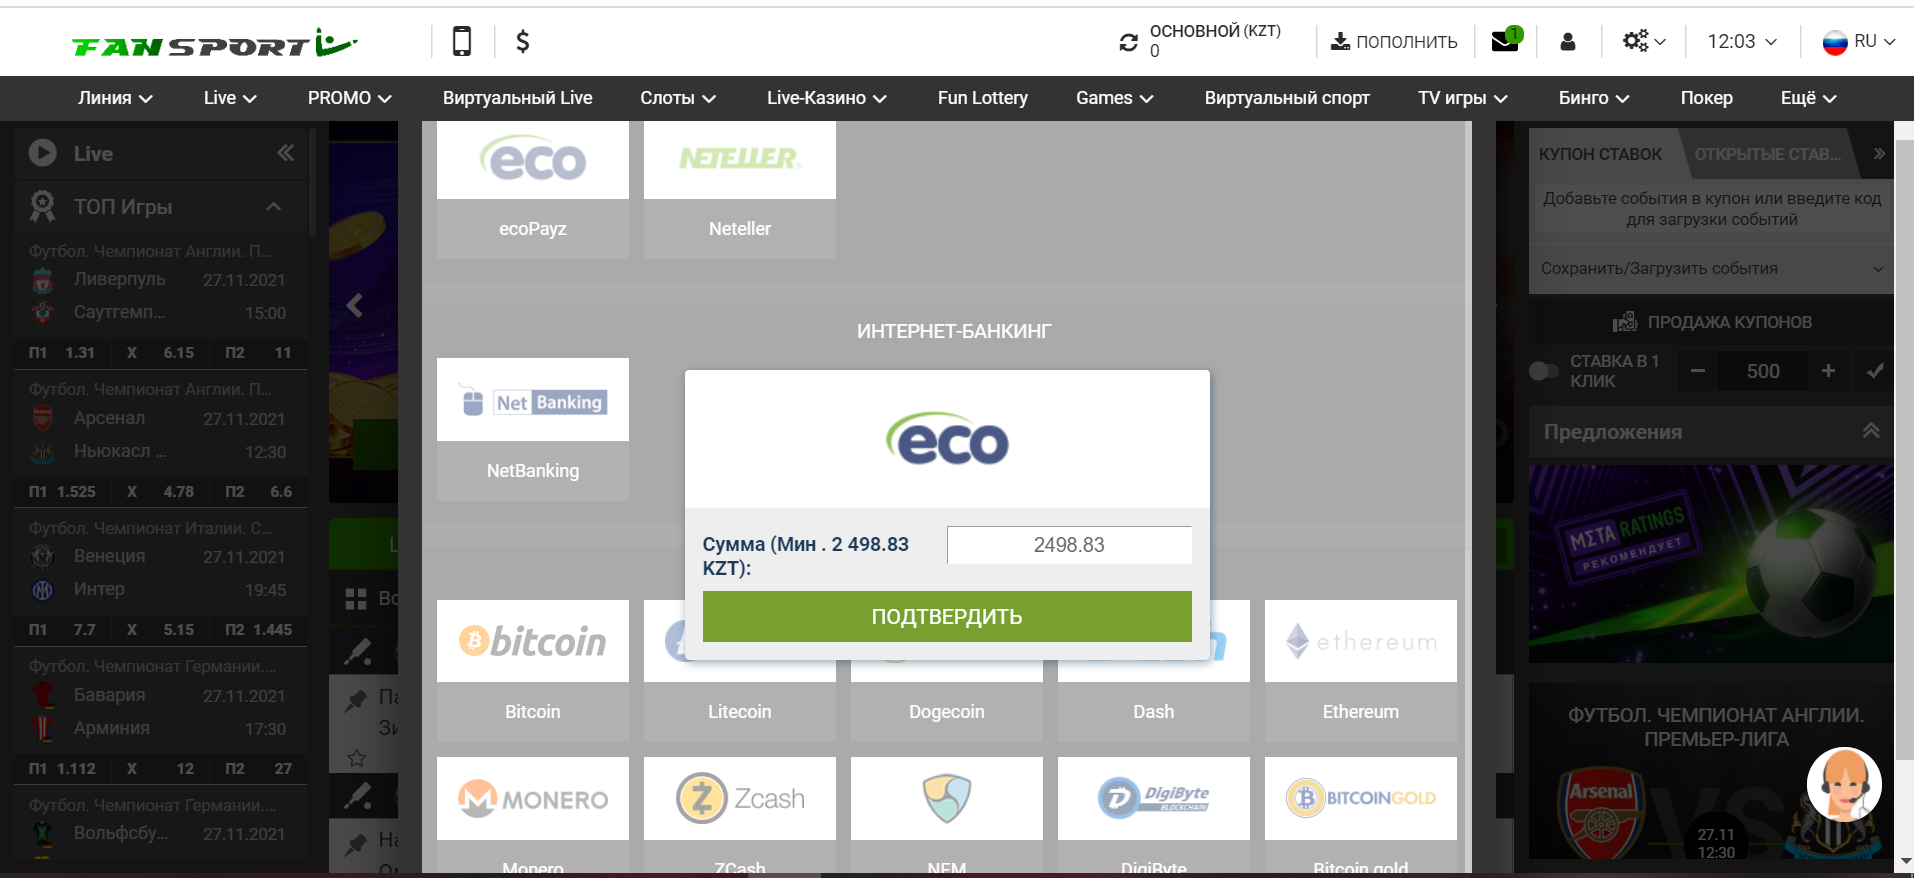Open the Линия menu

tap(115, 98)
